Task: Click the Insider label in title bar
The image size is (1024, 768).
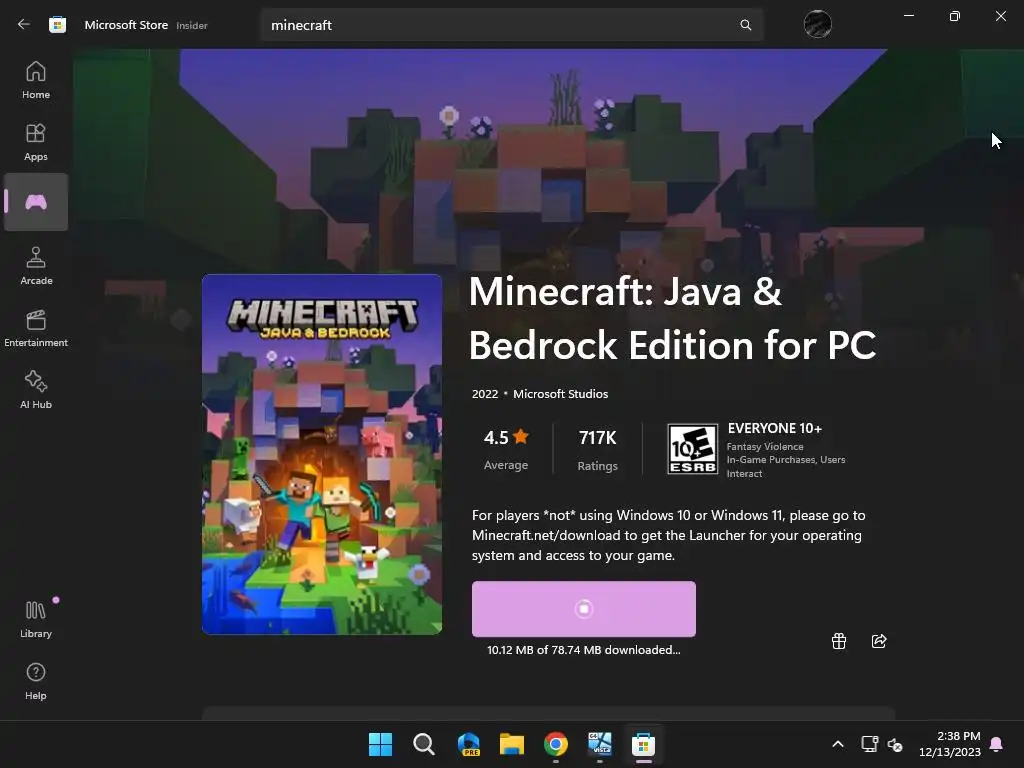Action: pyautogui.click(x=192, y=25)
